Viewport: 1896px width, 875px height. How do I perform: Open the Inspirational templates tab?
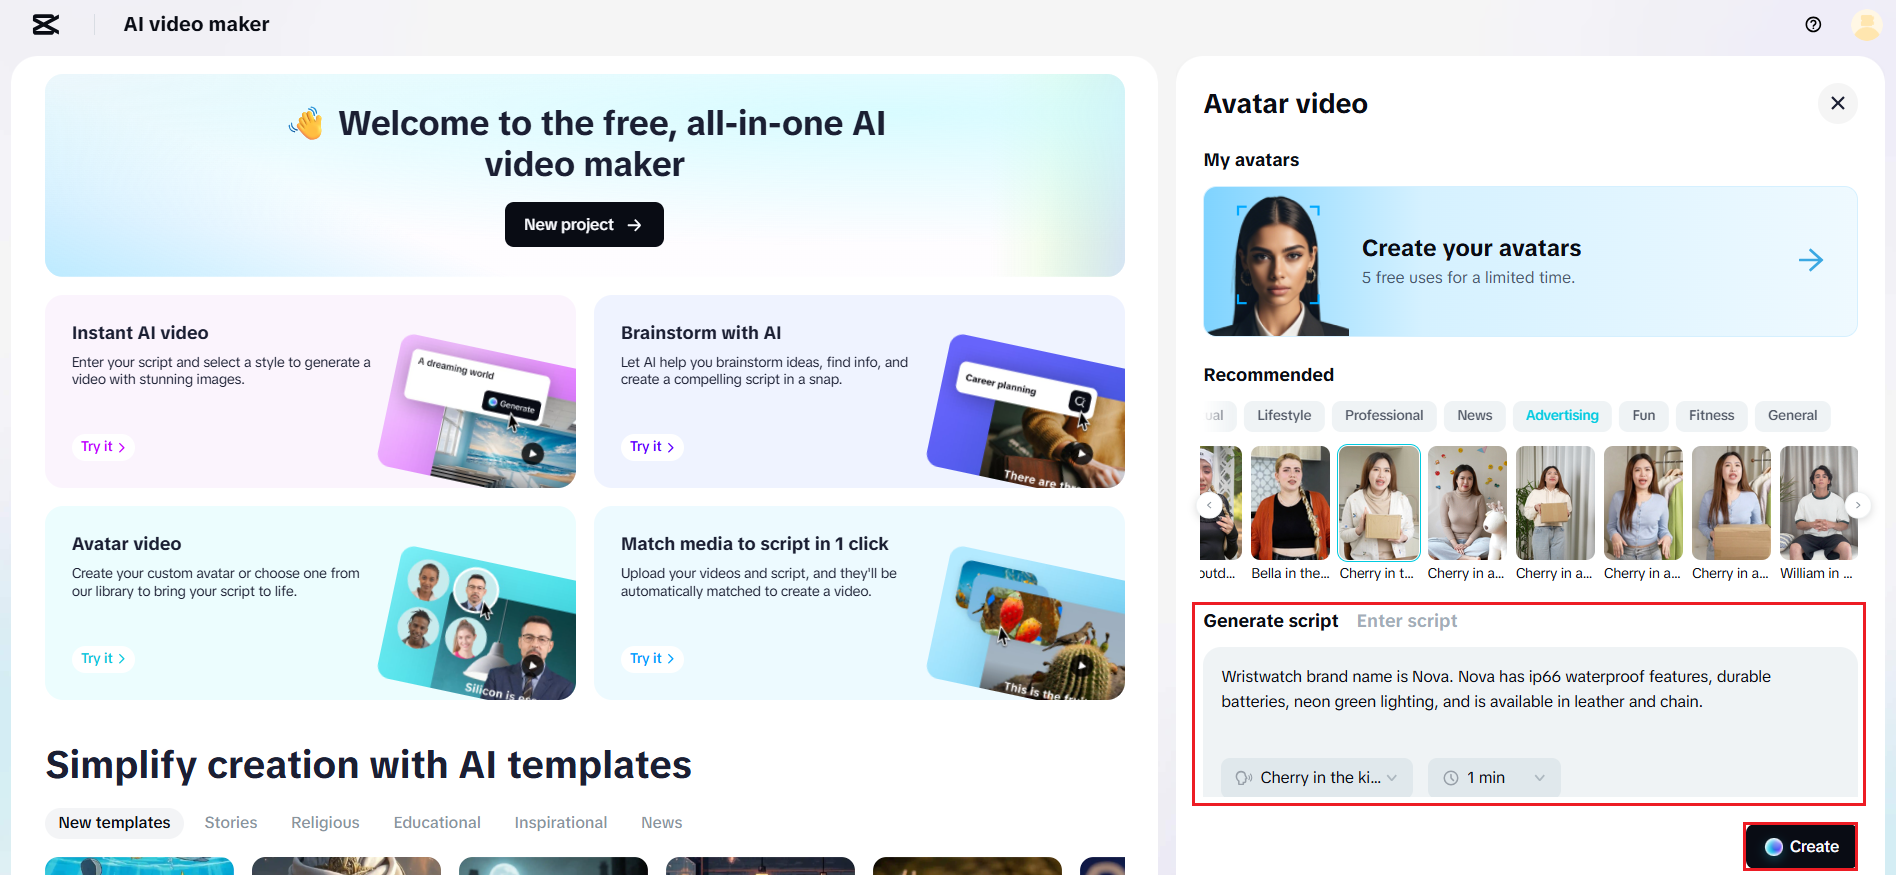click(x=561, y=823)
